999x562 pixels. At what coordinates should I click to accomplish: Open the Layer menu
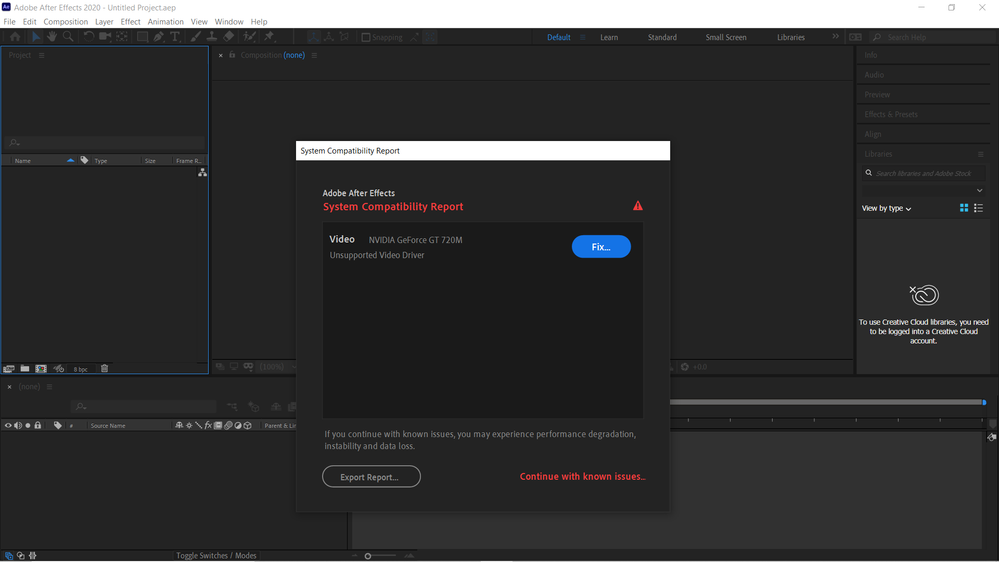tap(104, 22)
